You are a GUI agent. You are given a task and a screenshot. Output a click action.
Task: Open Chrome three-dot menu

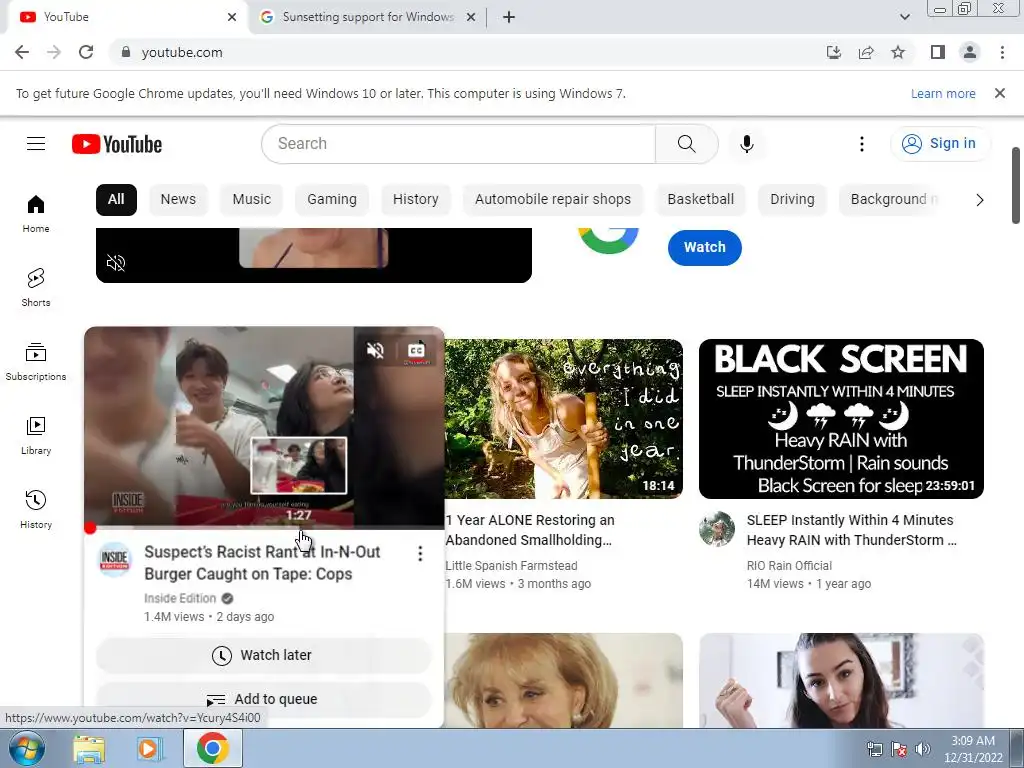pos(1002,52)
